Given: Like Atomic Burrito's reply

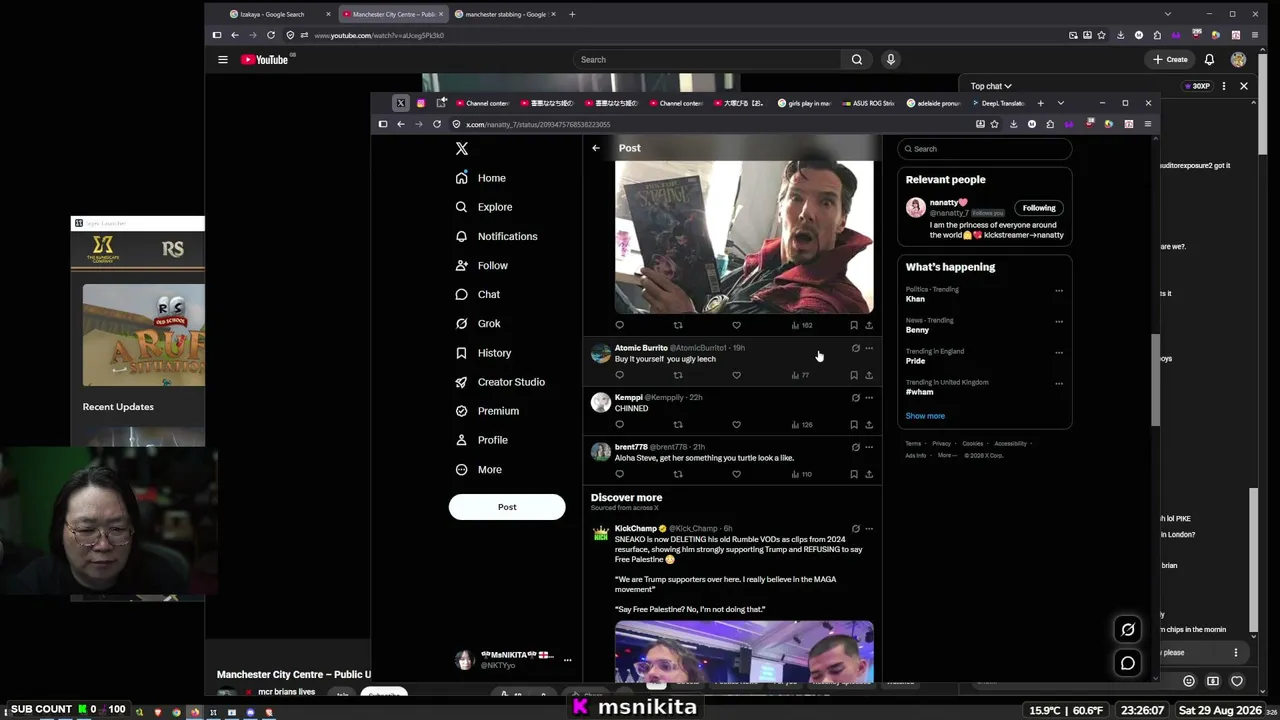Looking at the screenshot, I should pyautogui.click(x=736, y=375).
